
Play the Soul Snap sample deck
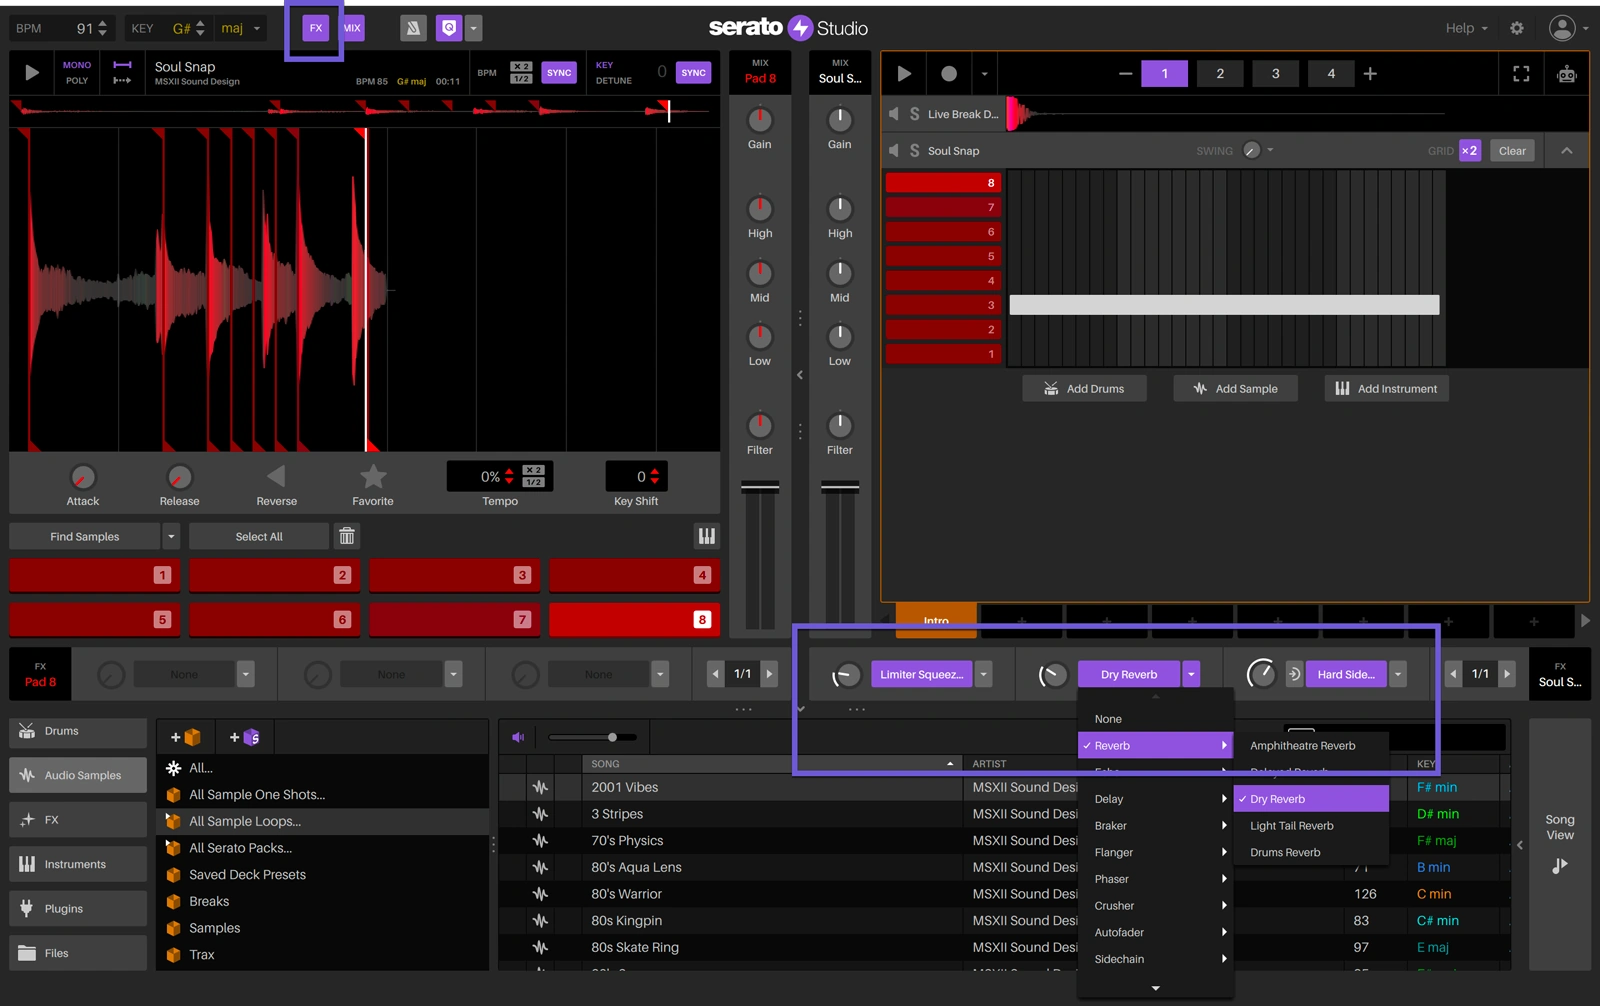32,72
